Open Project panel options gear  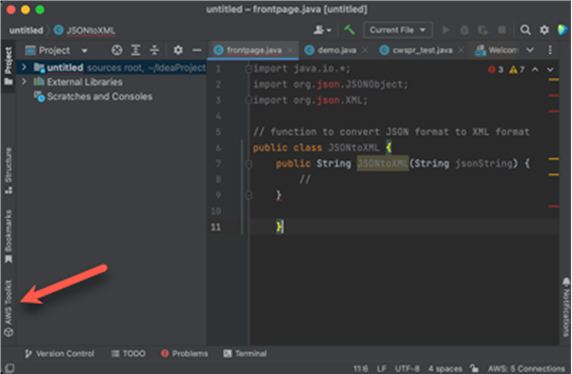click(178, 50)
